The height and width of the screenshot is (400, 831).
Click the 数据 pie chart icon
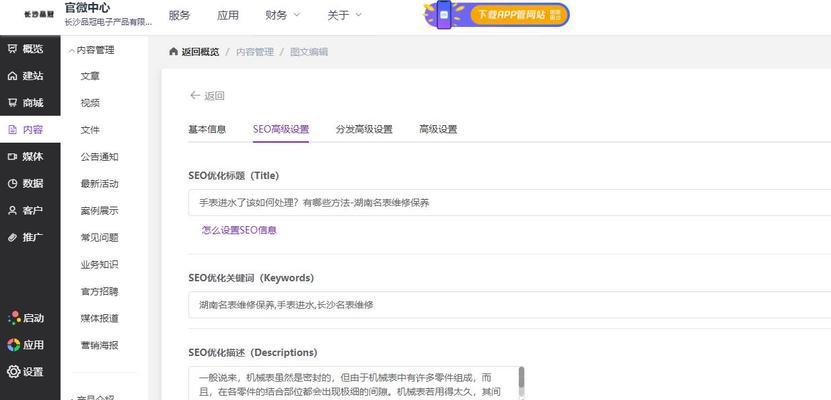13,184
